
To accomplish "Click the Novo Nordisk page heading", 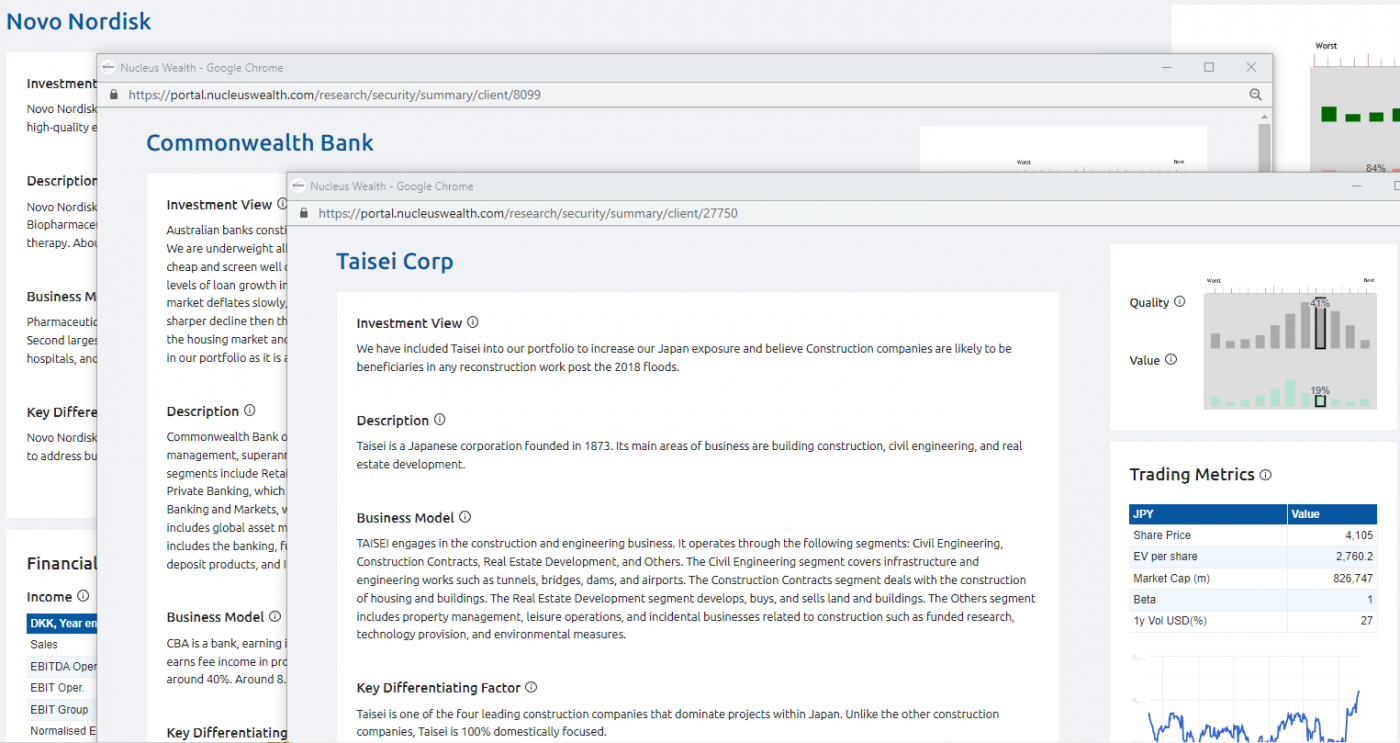I will [79, 21].
